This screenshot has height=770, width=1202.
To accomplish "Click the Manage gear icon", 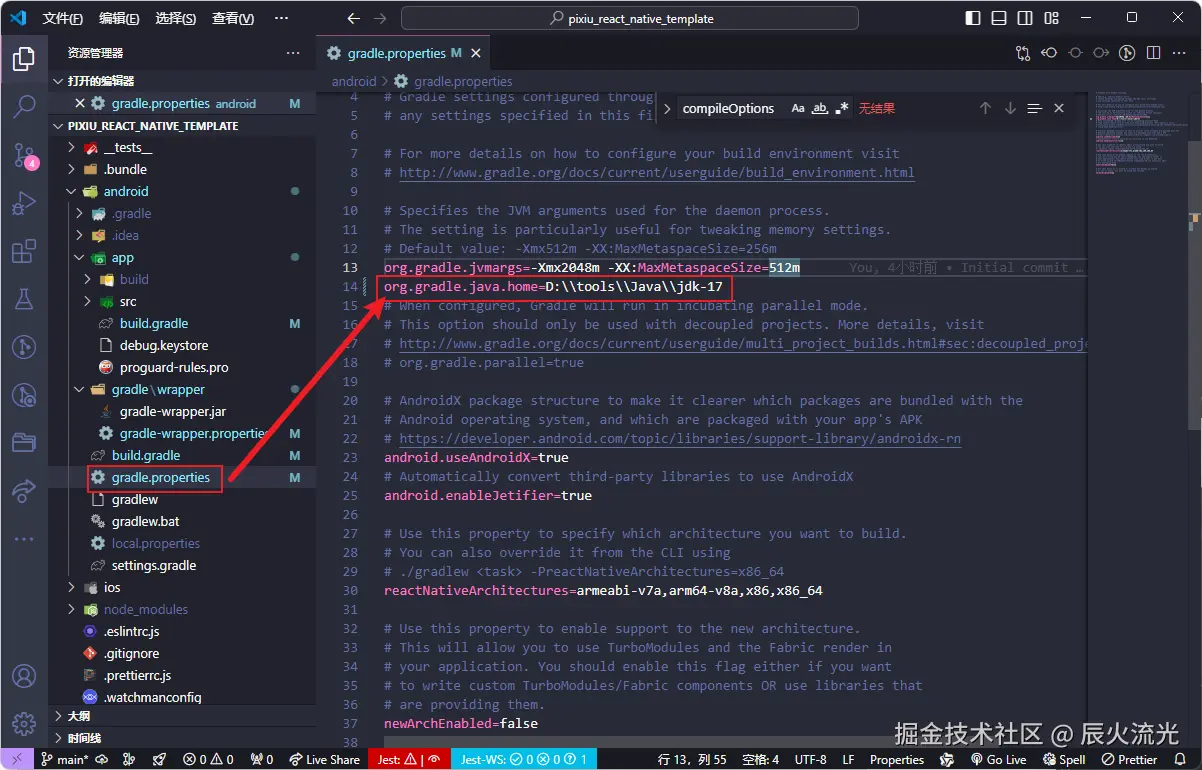I will coord(24,724).
